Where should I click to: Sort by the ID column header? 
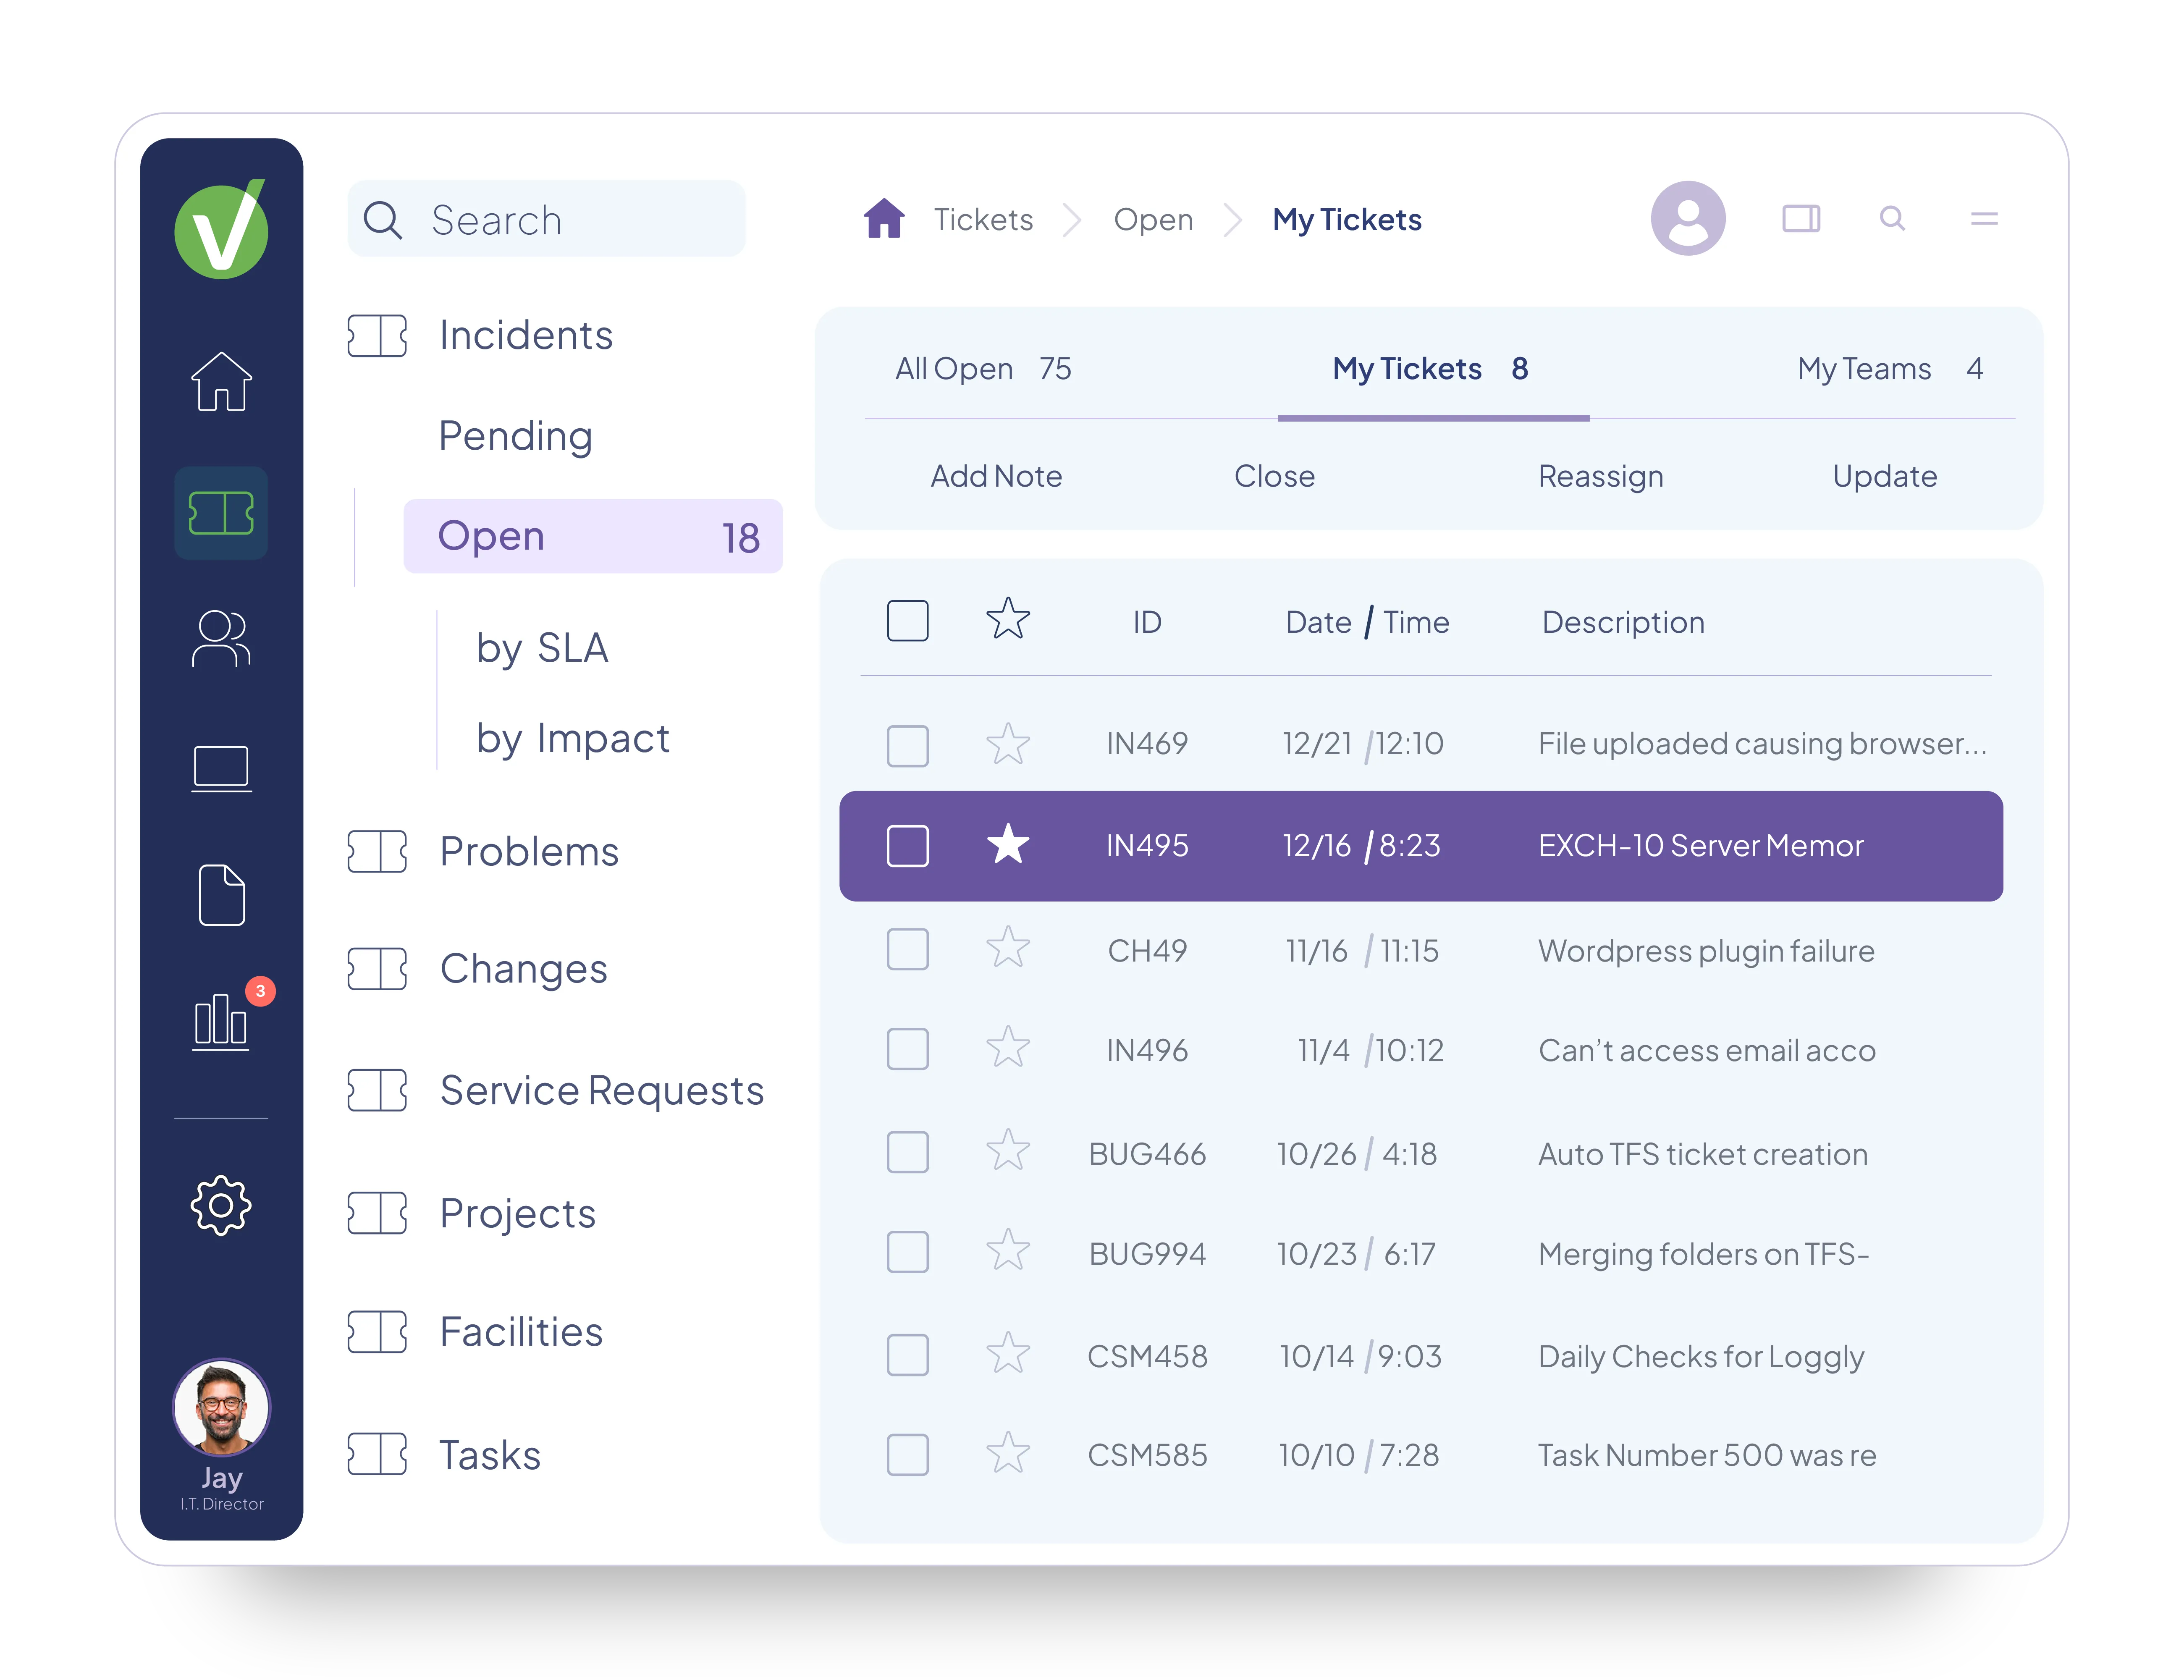tap(1147, 622)
